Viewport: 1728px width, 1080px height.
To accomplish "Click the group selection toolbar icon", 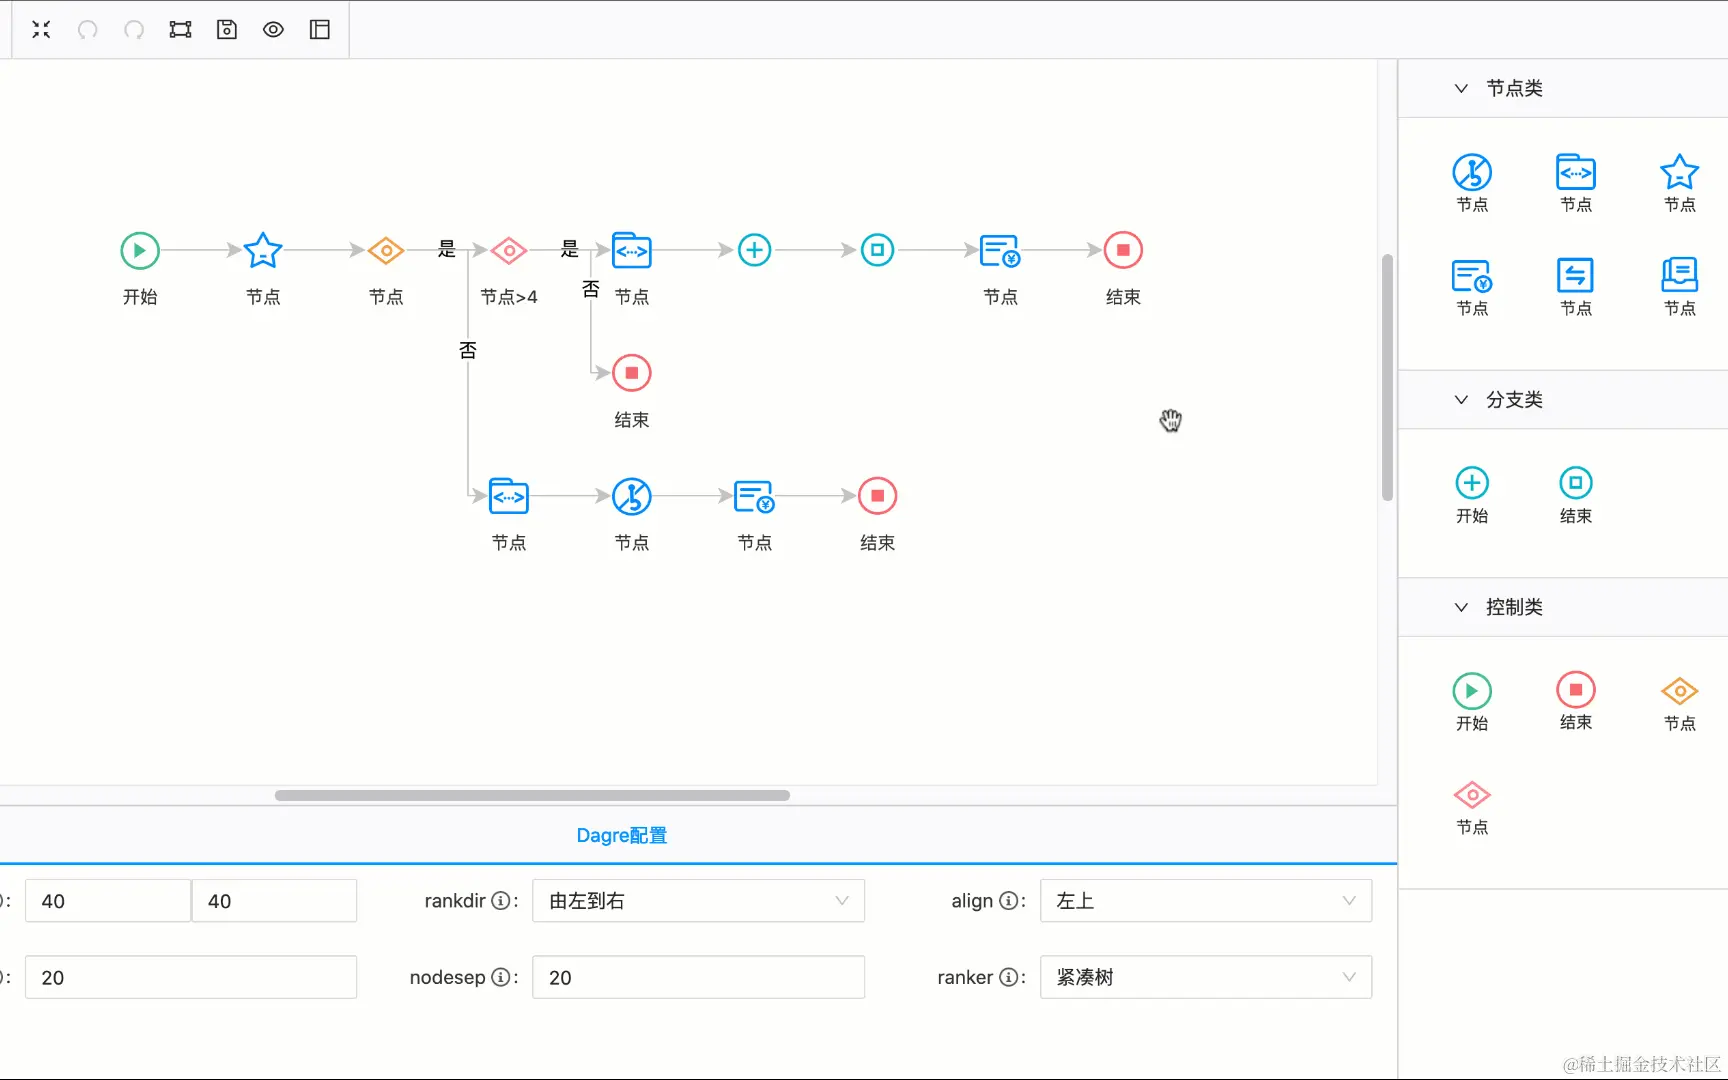I will click(180, 30).
